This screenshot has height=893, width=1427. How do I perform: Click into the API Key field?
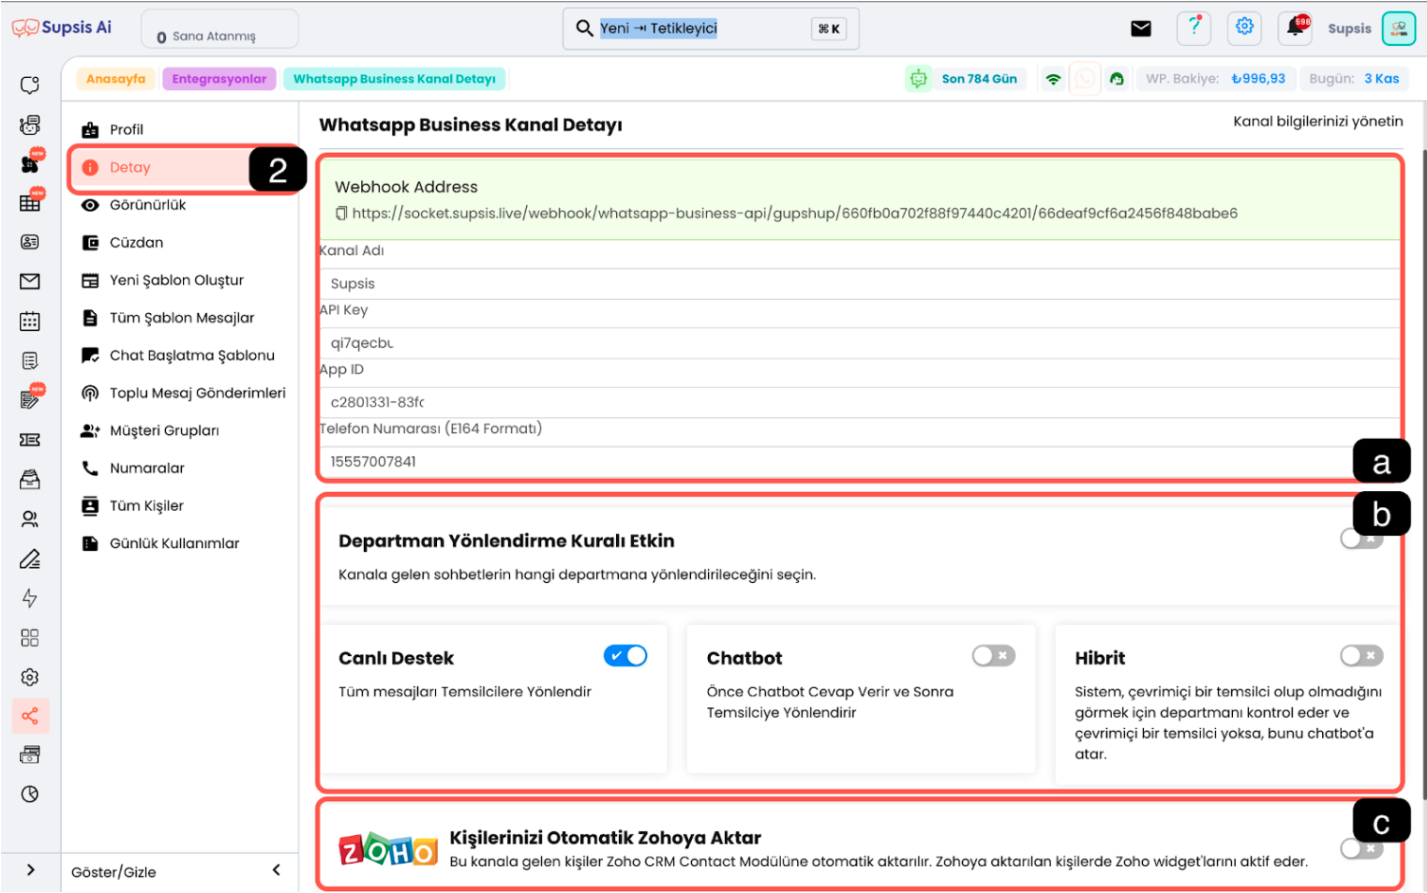pos(860,343)
